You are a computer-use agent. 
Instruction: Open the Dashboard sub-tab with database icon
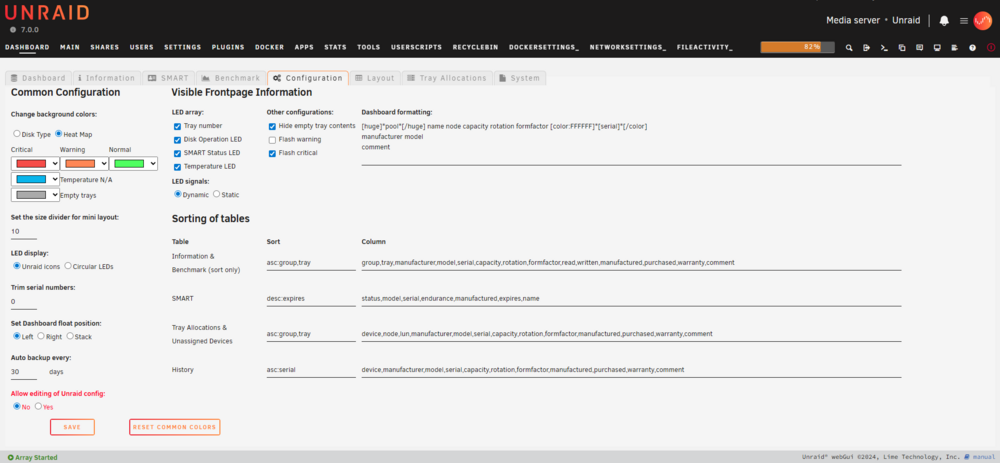click(x=38, y=78)
